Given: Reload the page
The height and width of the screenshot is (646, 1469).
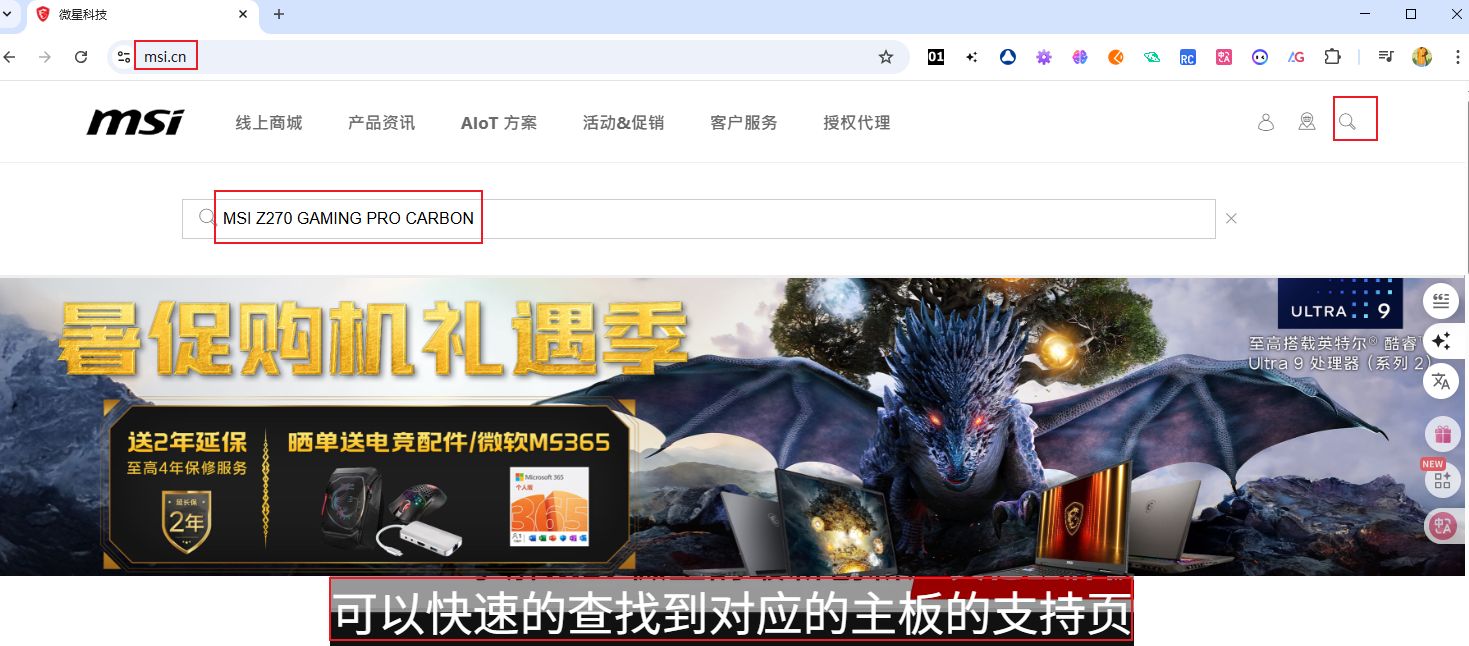Looking at the screenshot, I should tap(81, 57).
